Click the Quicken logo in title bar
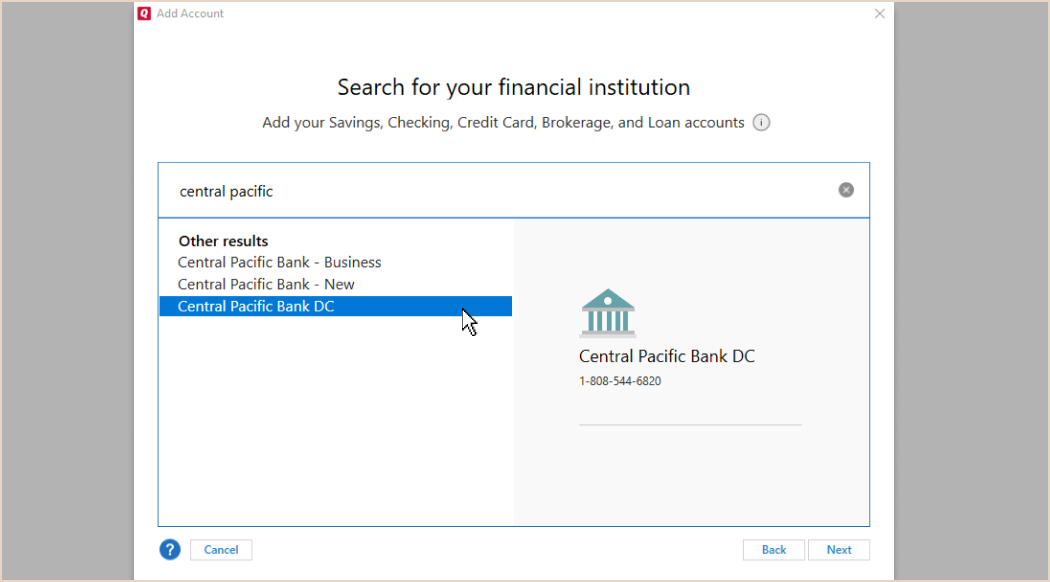 click(144, 13)
